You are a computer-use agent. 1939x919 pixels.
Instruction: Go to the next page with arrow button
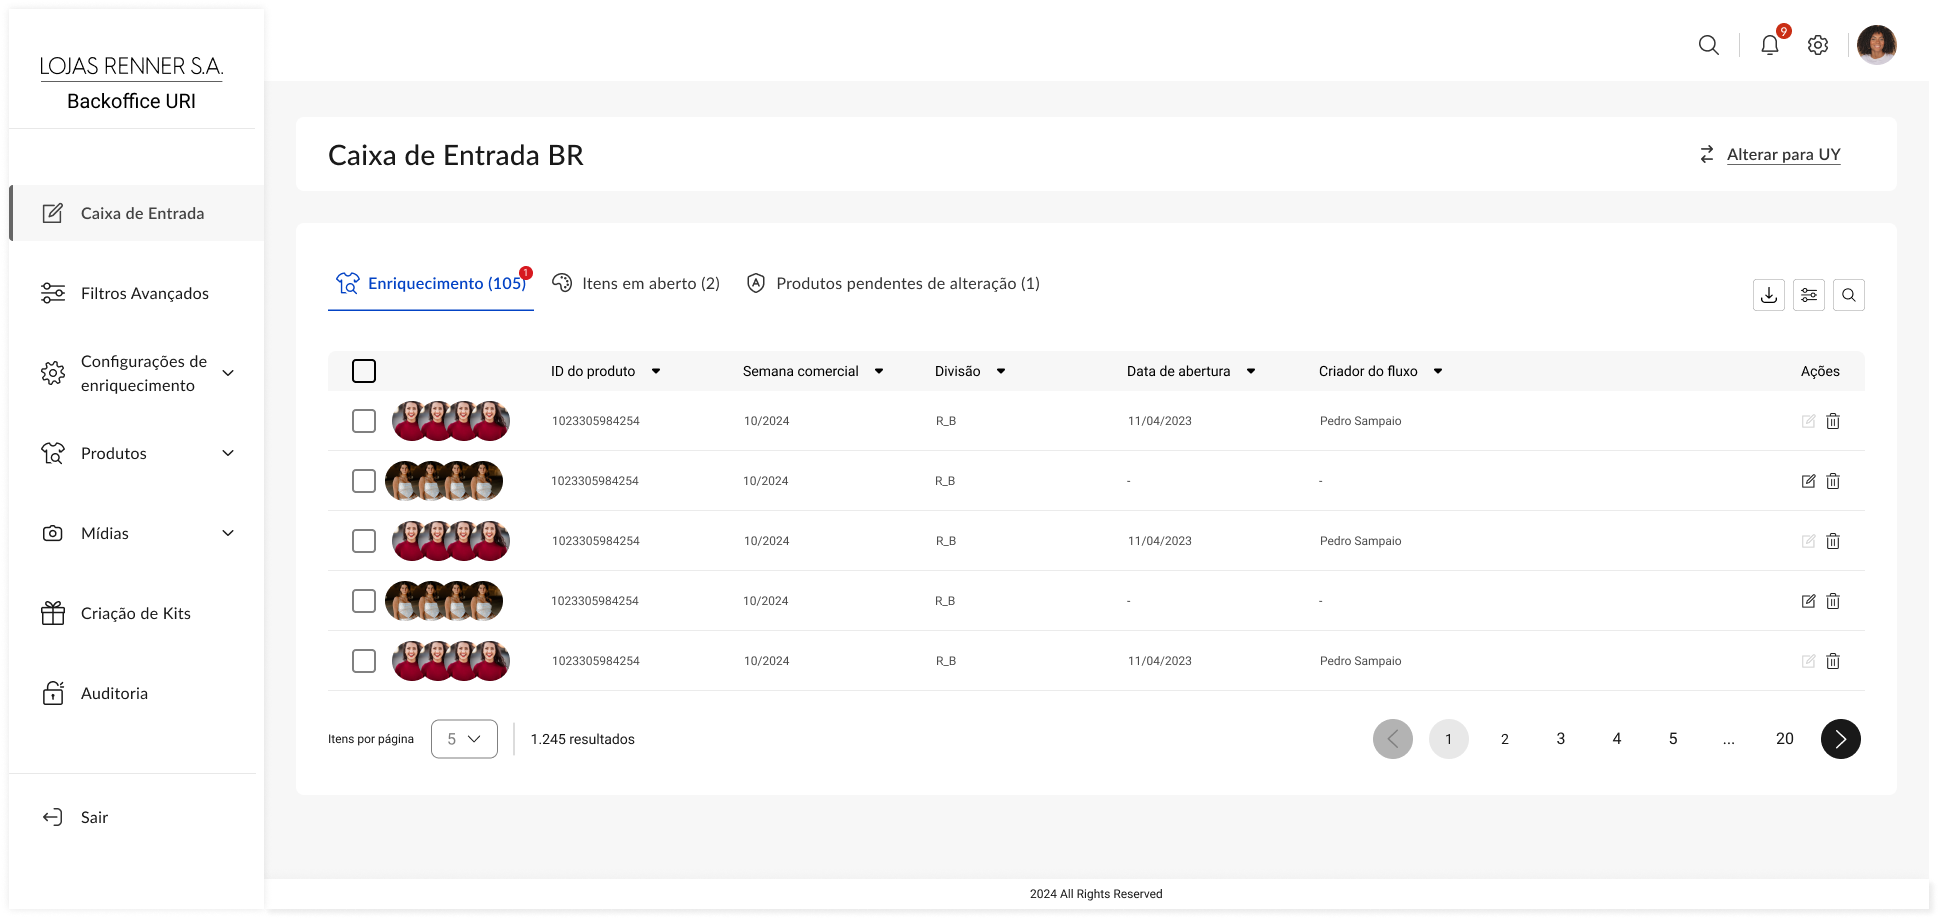[1840, 739]
